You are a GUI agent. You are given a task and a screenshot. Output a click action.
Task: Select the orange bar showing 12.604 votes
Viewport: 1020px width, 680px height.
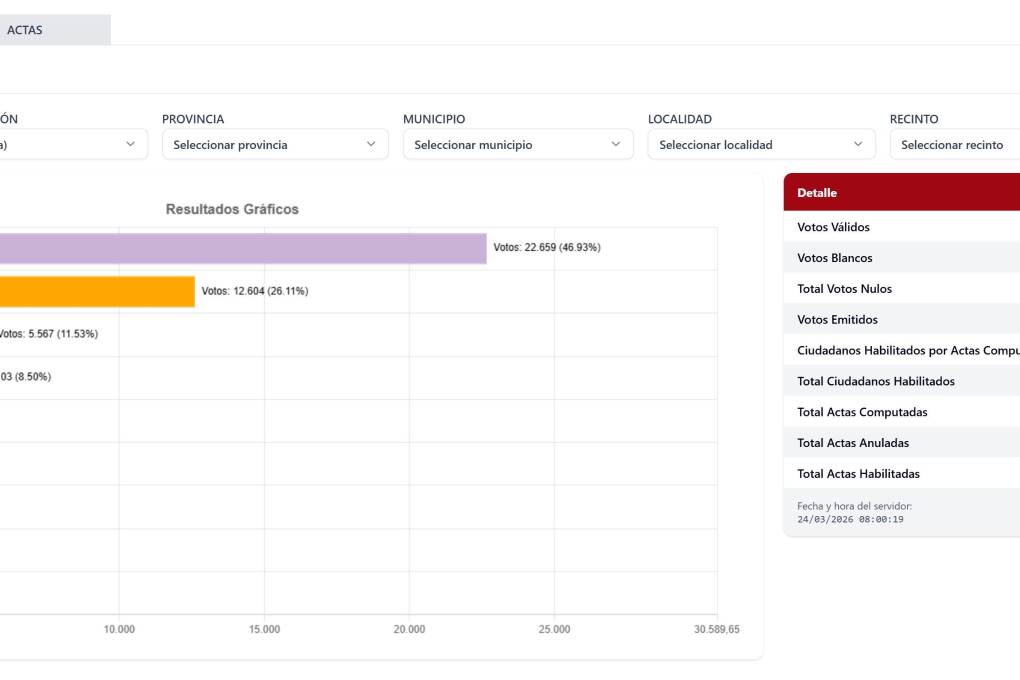coord(95,292)
